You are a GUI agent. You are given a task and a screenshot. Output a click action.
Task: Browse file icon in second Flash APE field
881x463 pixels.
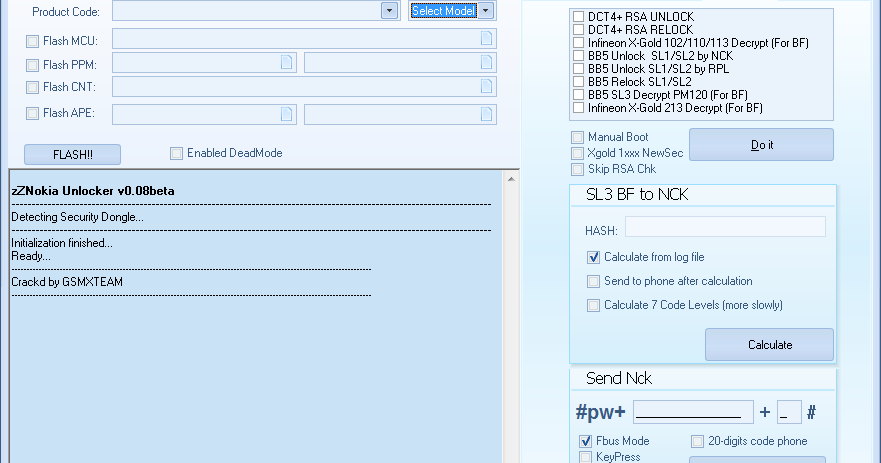pos(486,114)
